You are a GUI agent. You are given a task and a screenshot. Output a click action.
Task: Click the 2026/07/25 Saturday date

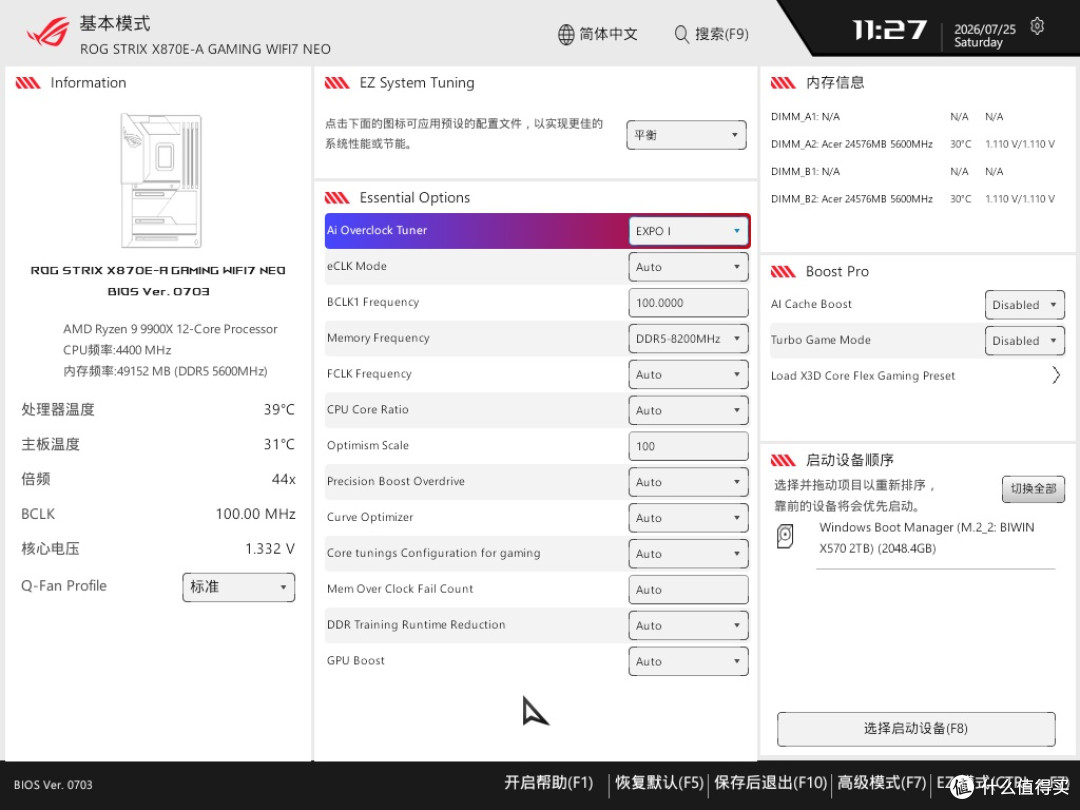pyautogui.click(x=984, y=36)
